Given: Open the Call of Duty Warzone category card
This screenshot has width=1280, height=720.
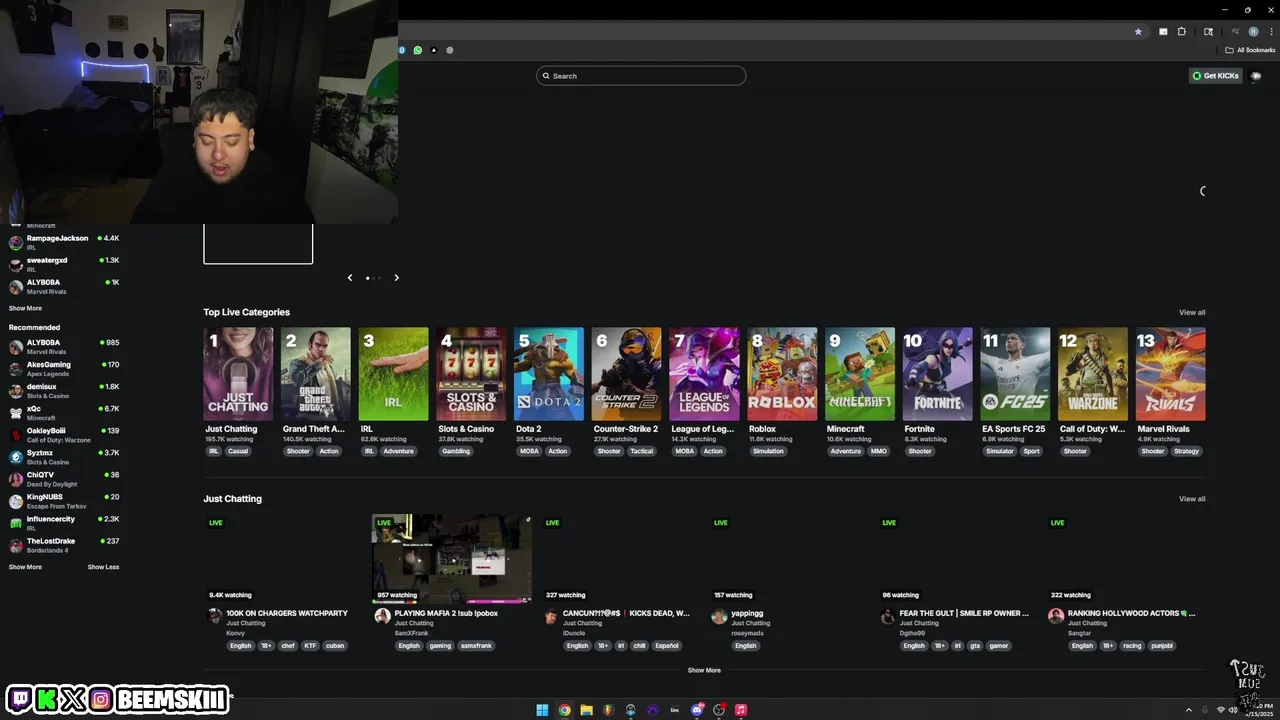Looking at the screenshot, I should pyautogui.click(x=1093, y=374).
